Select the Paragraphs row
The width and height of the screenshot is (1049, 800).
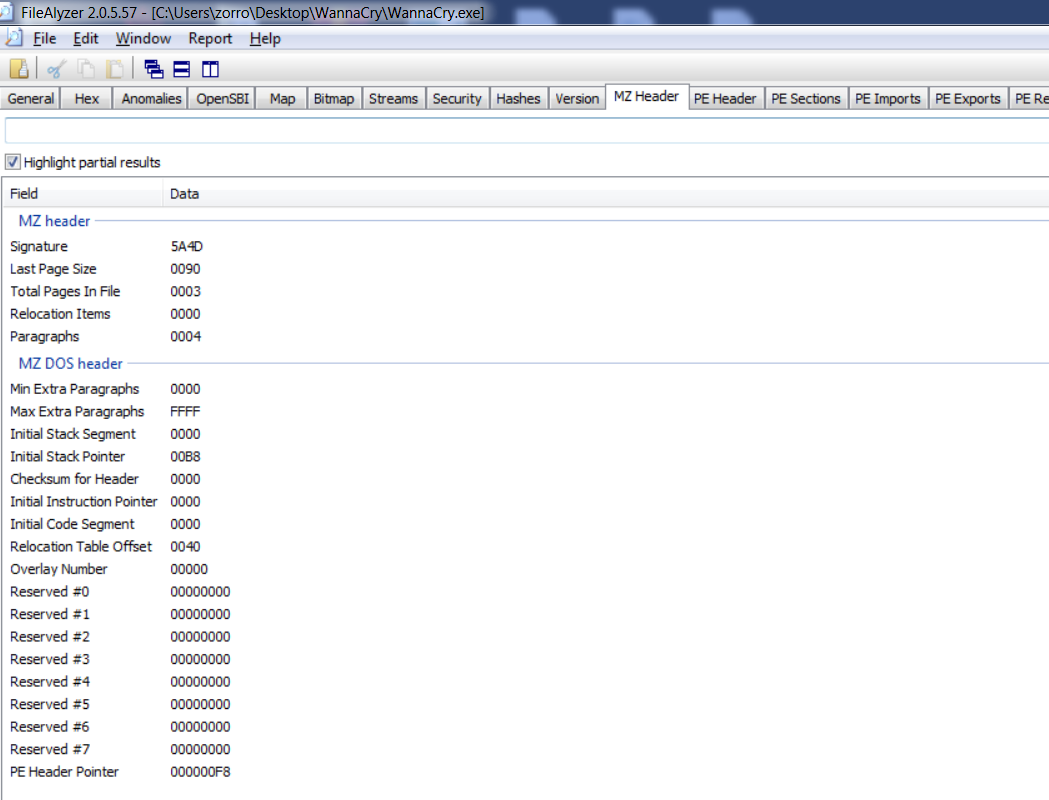click(526, 336)
